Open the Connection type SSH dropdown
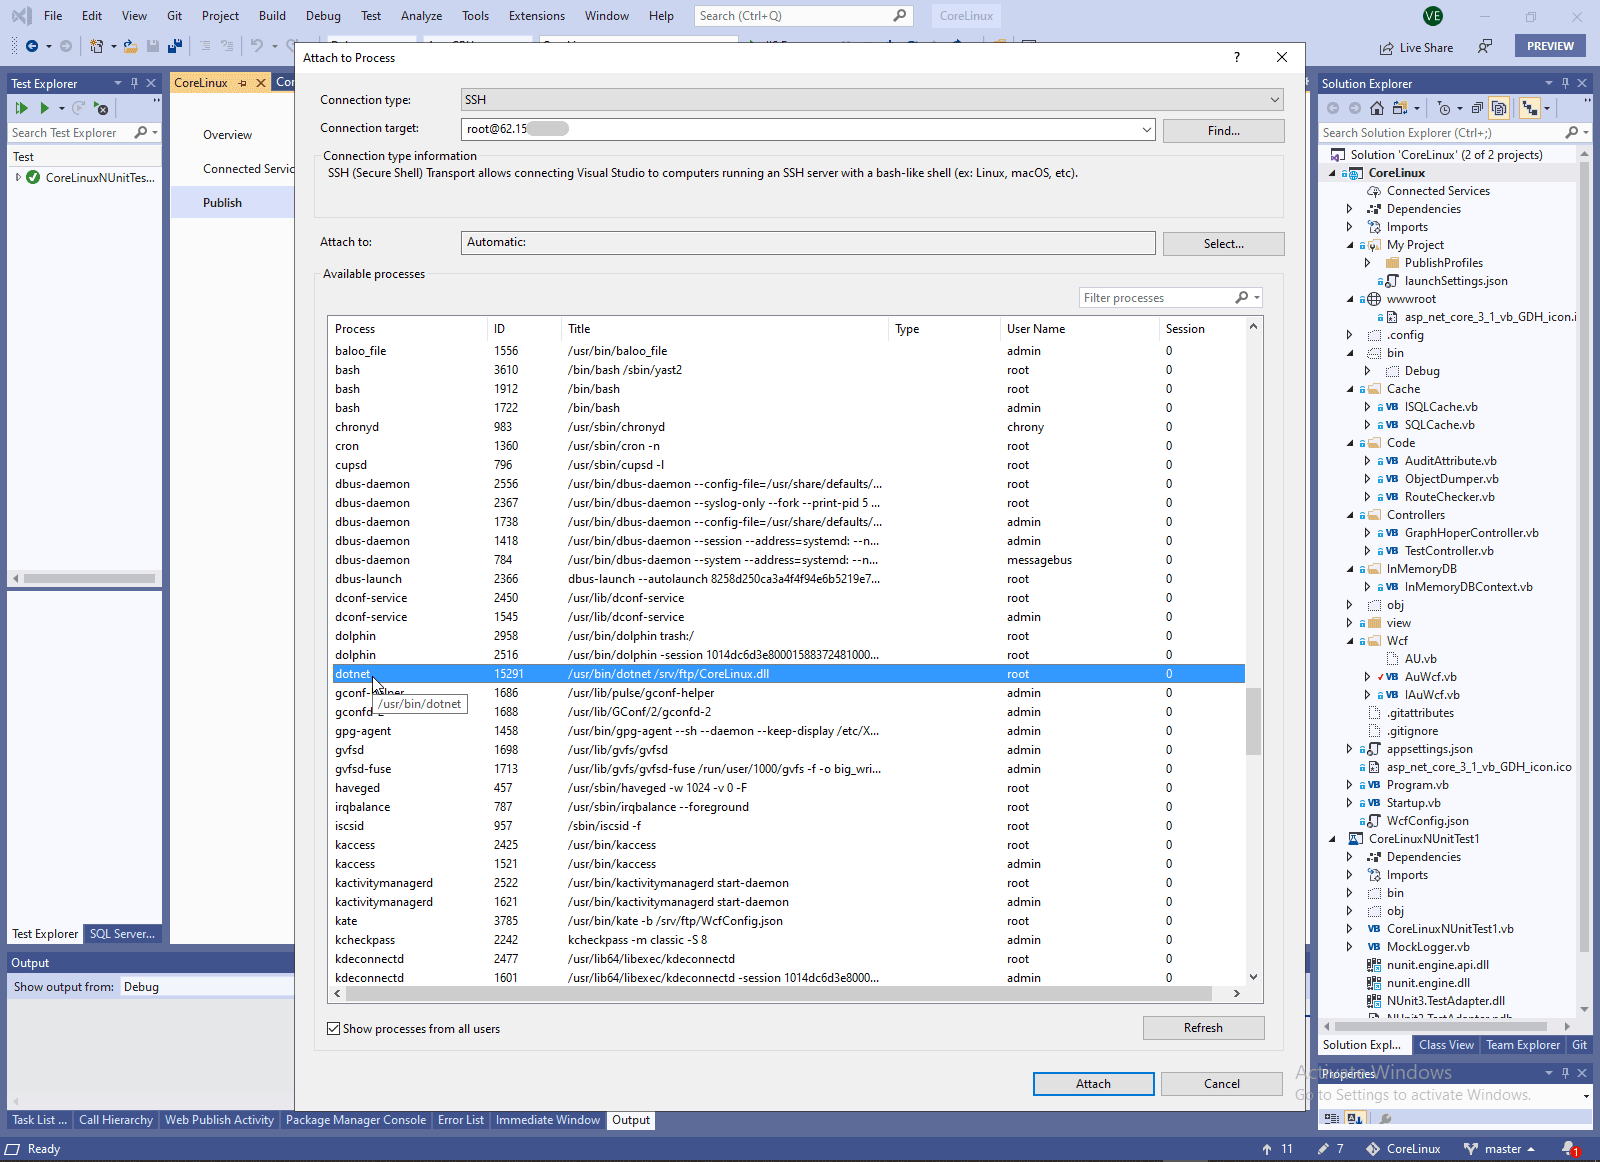Screen dimensions: 1600x1162 (1275, 99)
